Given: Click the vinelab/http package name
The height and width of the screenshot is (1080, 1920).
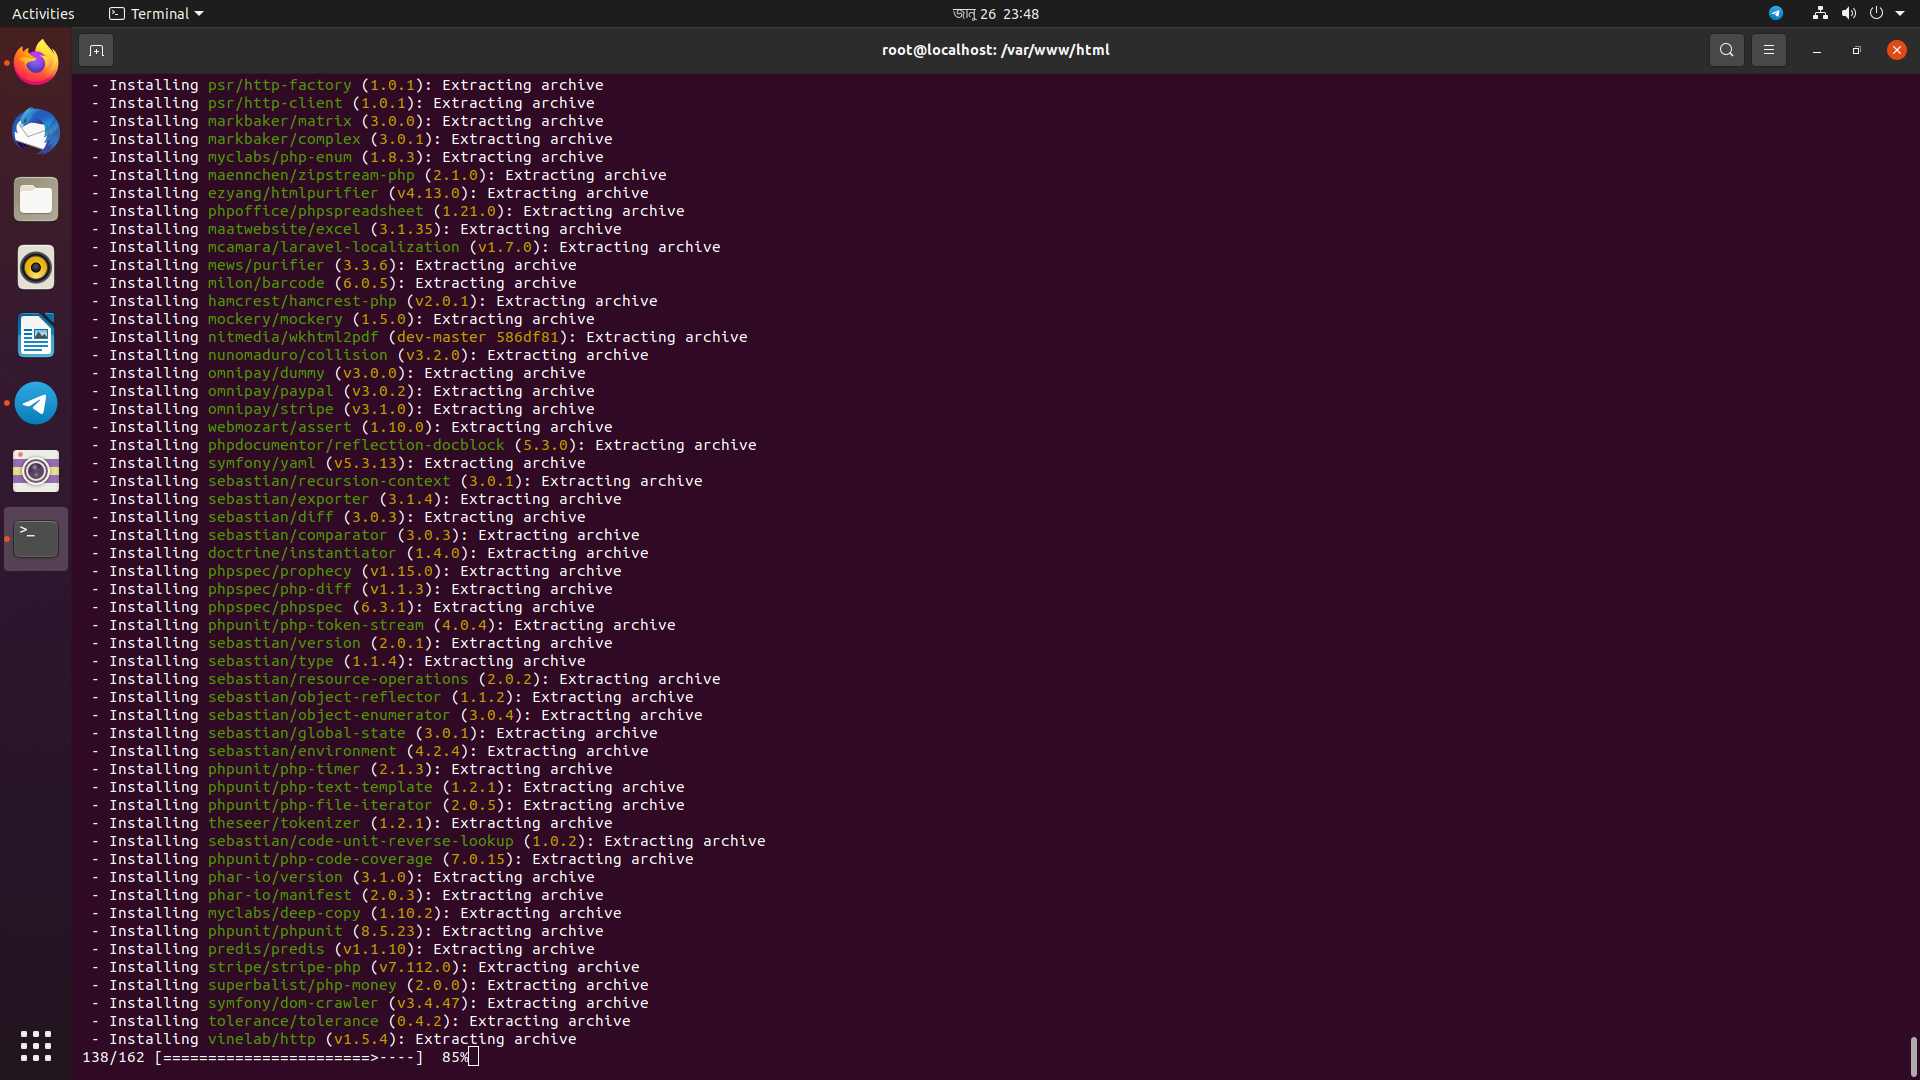Looking at the screenshot, I should [262, 1039].
